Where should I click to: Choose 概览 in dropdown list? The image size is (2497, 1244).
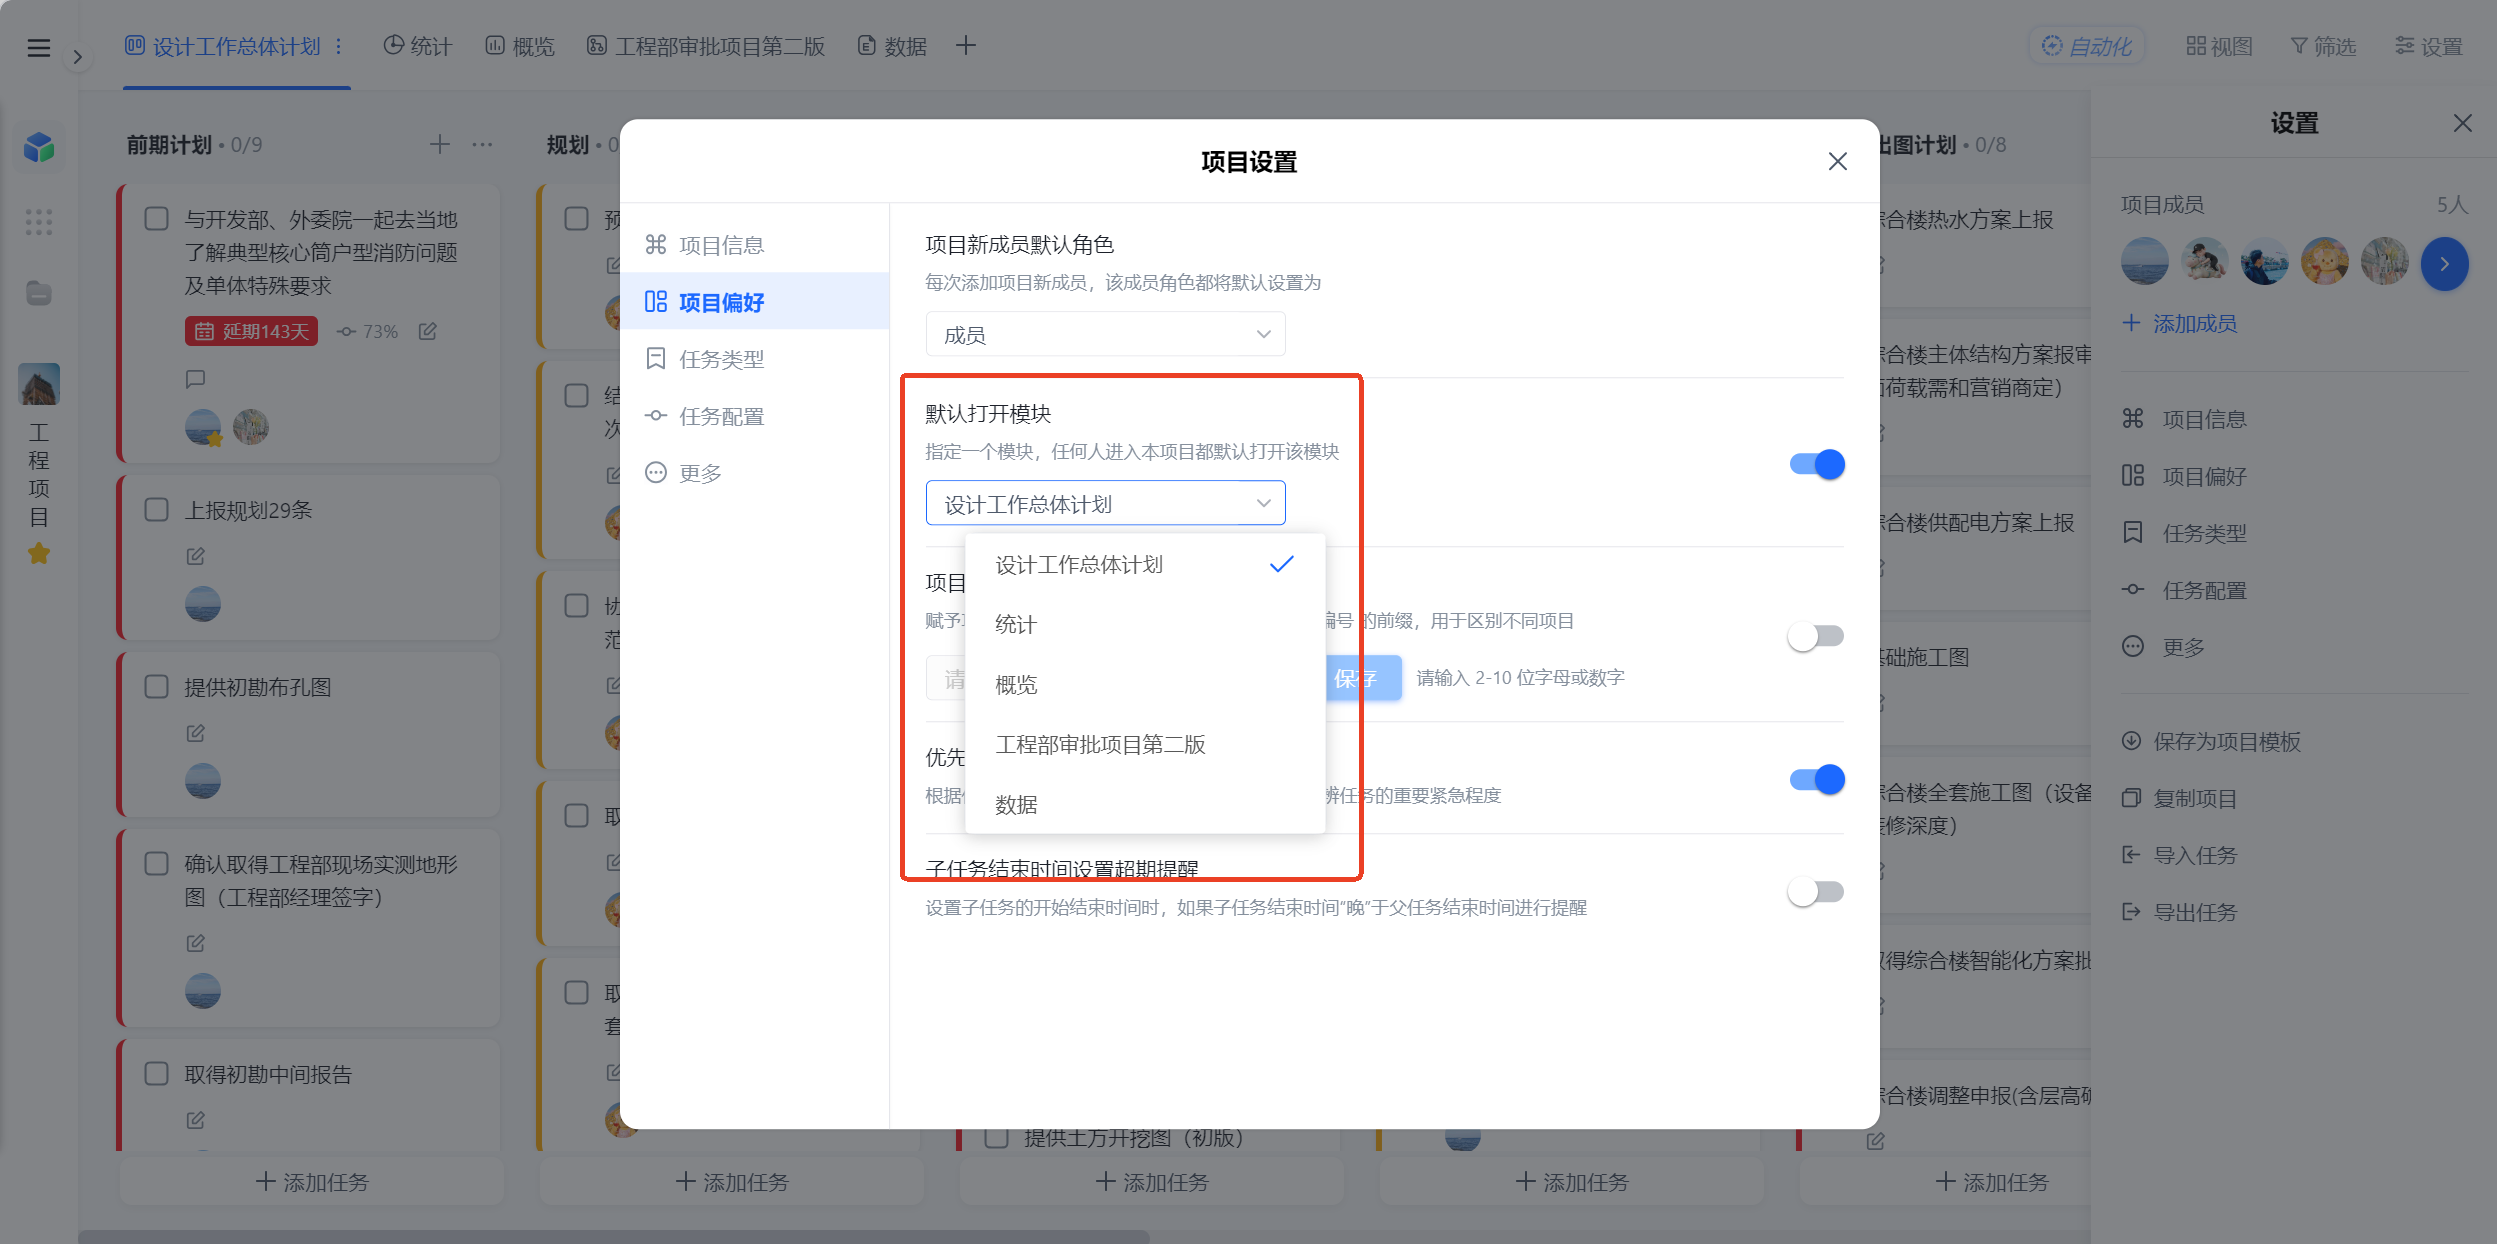(x=1145, y=684)
